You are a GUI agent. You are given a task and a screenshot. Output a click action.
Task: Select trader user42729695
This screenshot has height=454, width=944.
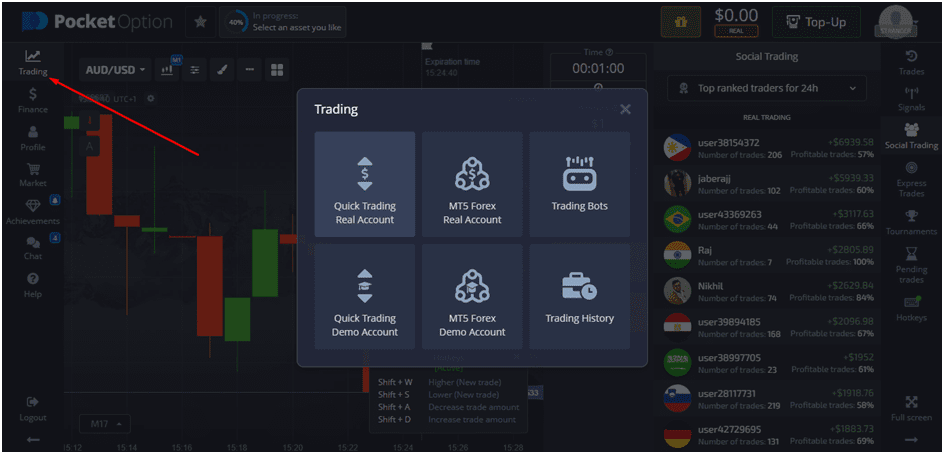768,434
